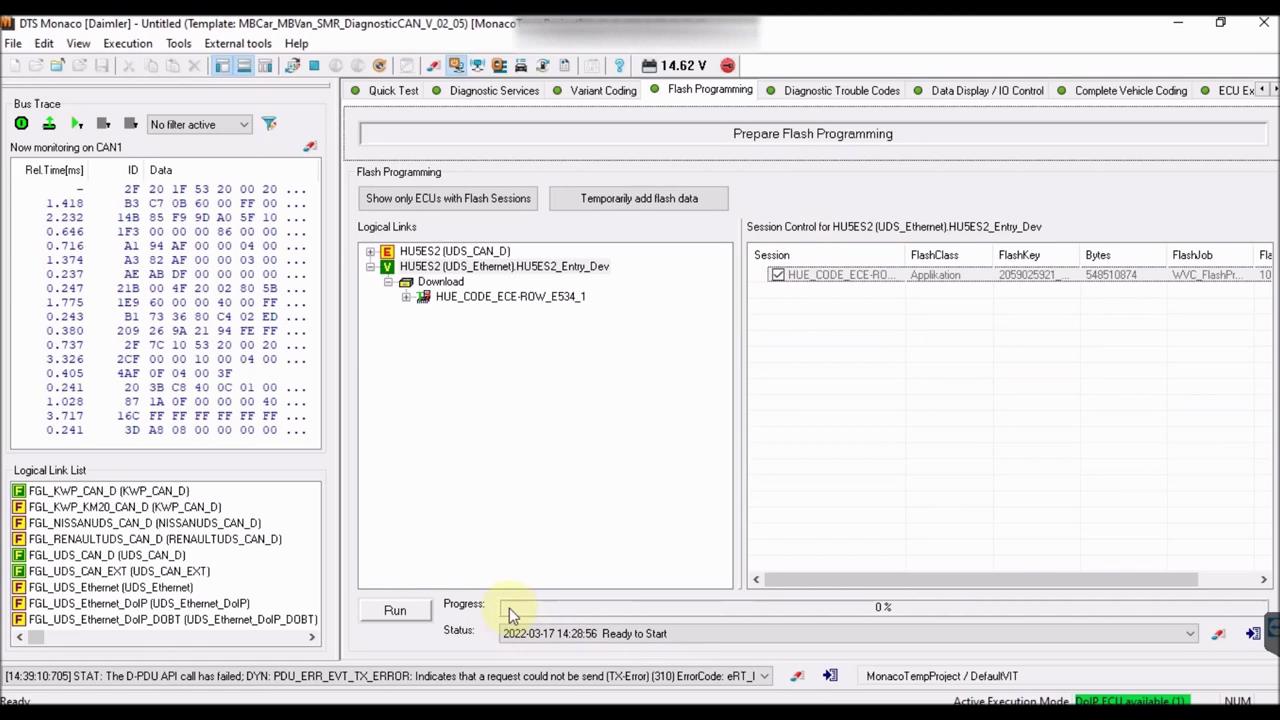Clear flash status with eraser icon

point(1218,634)
